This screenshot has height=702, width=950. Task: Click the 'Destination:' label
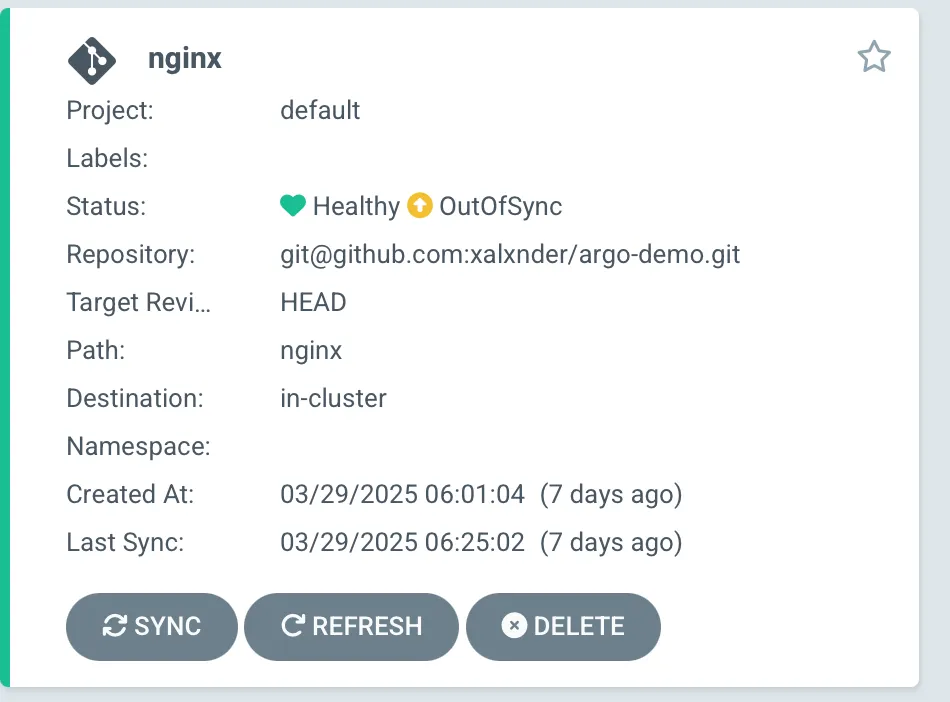coord(135,399)
